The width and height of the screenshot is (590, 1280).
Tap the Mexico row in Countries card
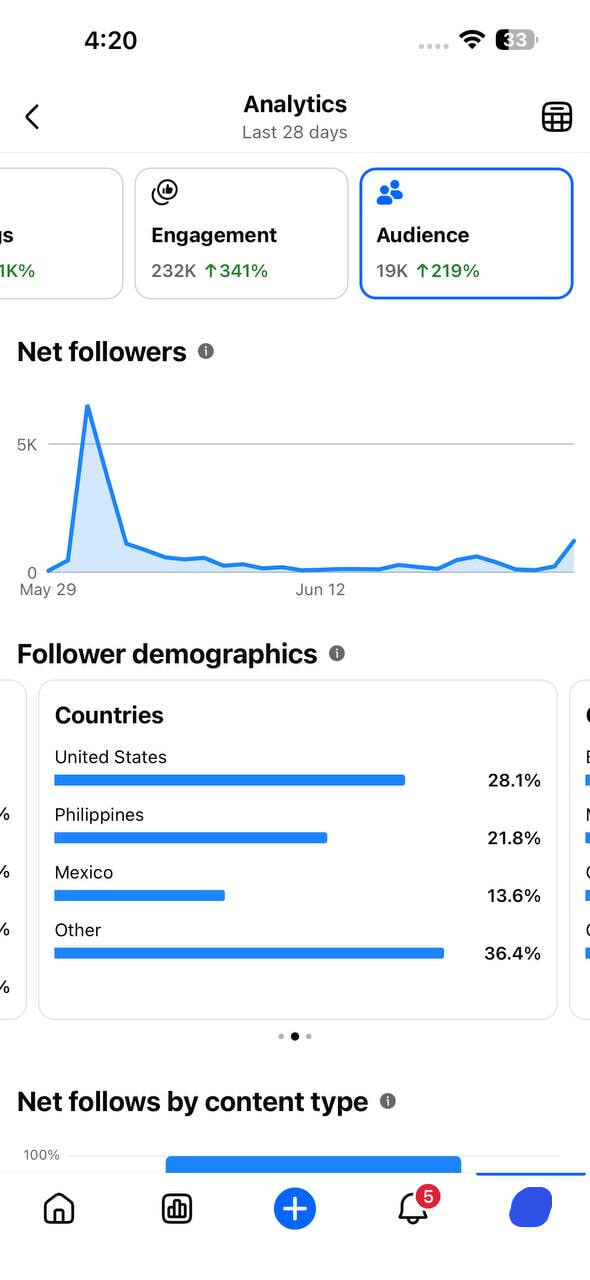pyautogui.click(x=298, y=884)
